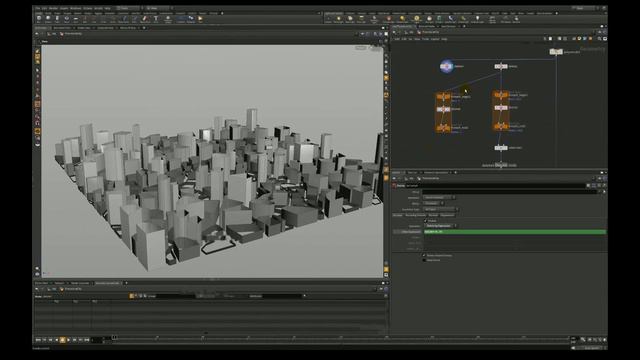This screenshot has width=640, height=360.
Task: Select the Sphere shelf tool
Action: click(48, 19)
